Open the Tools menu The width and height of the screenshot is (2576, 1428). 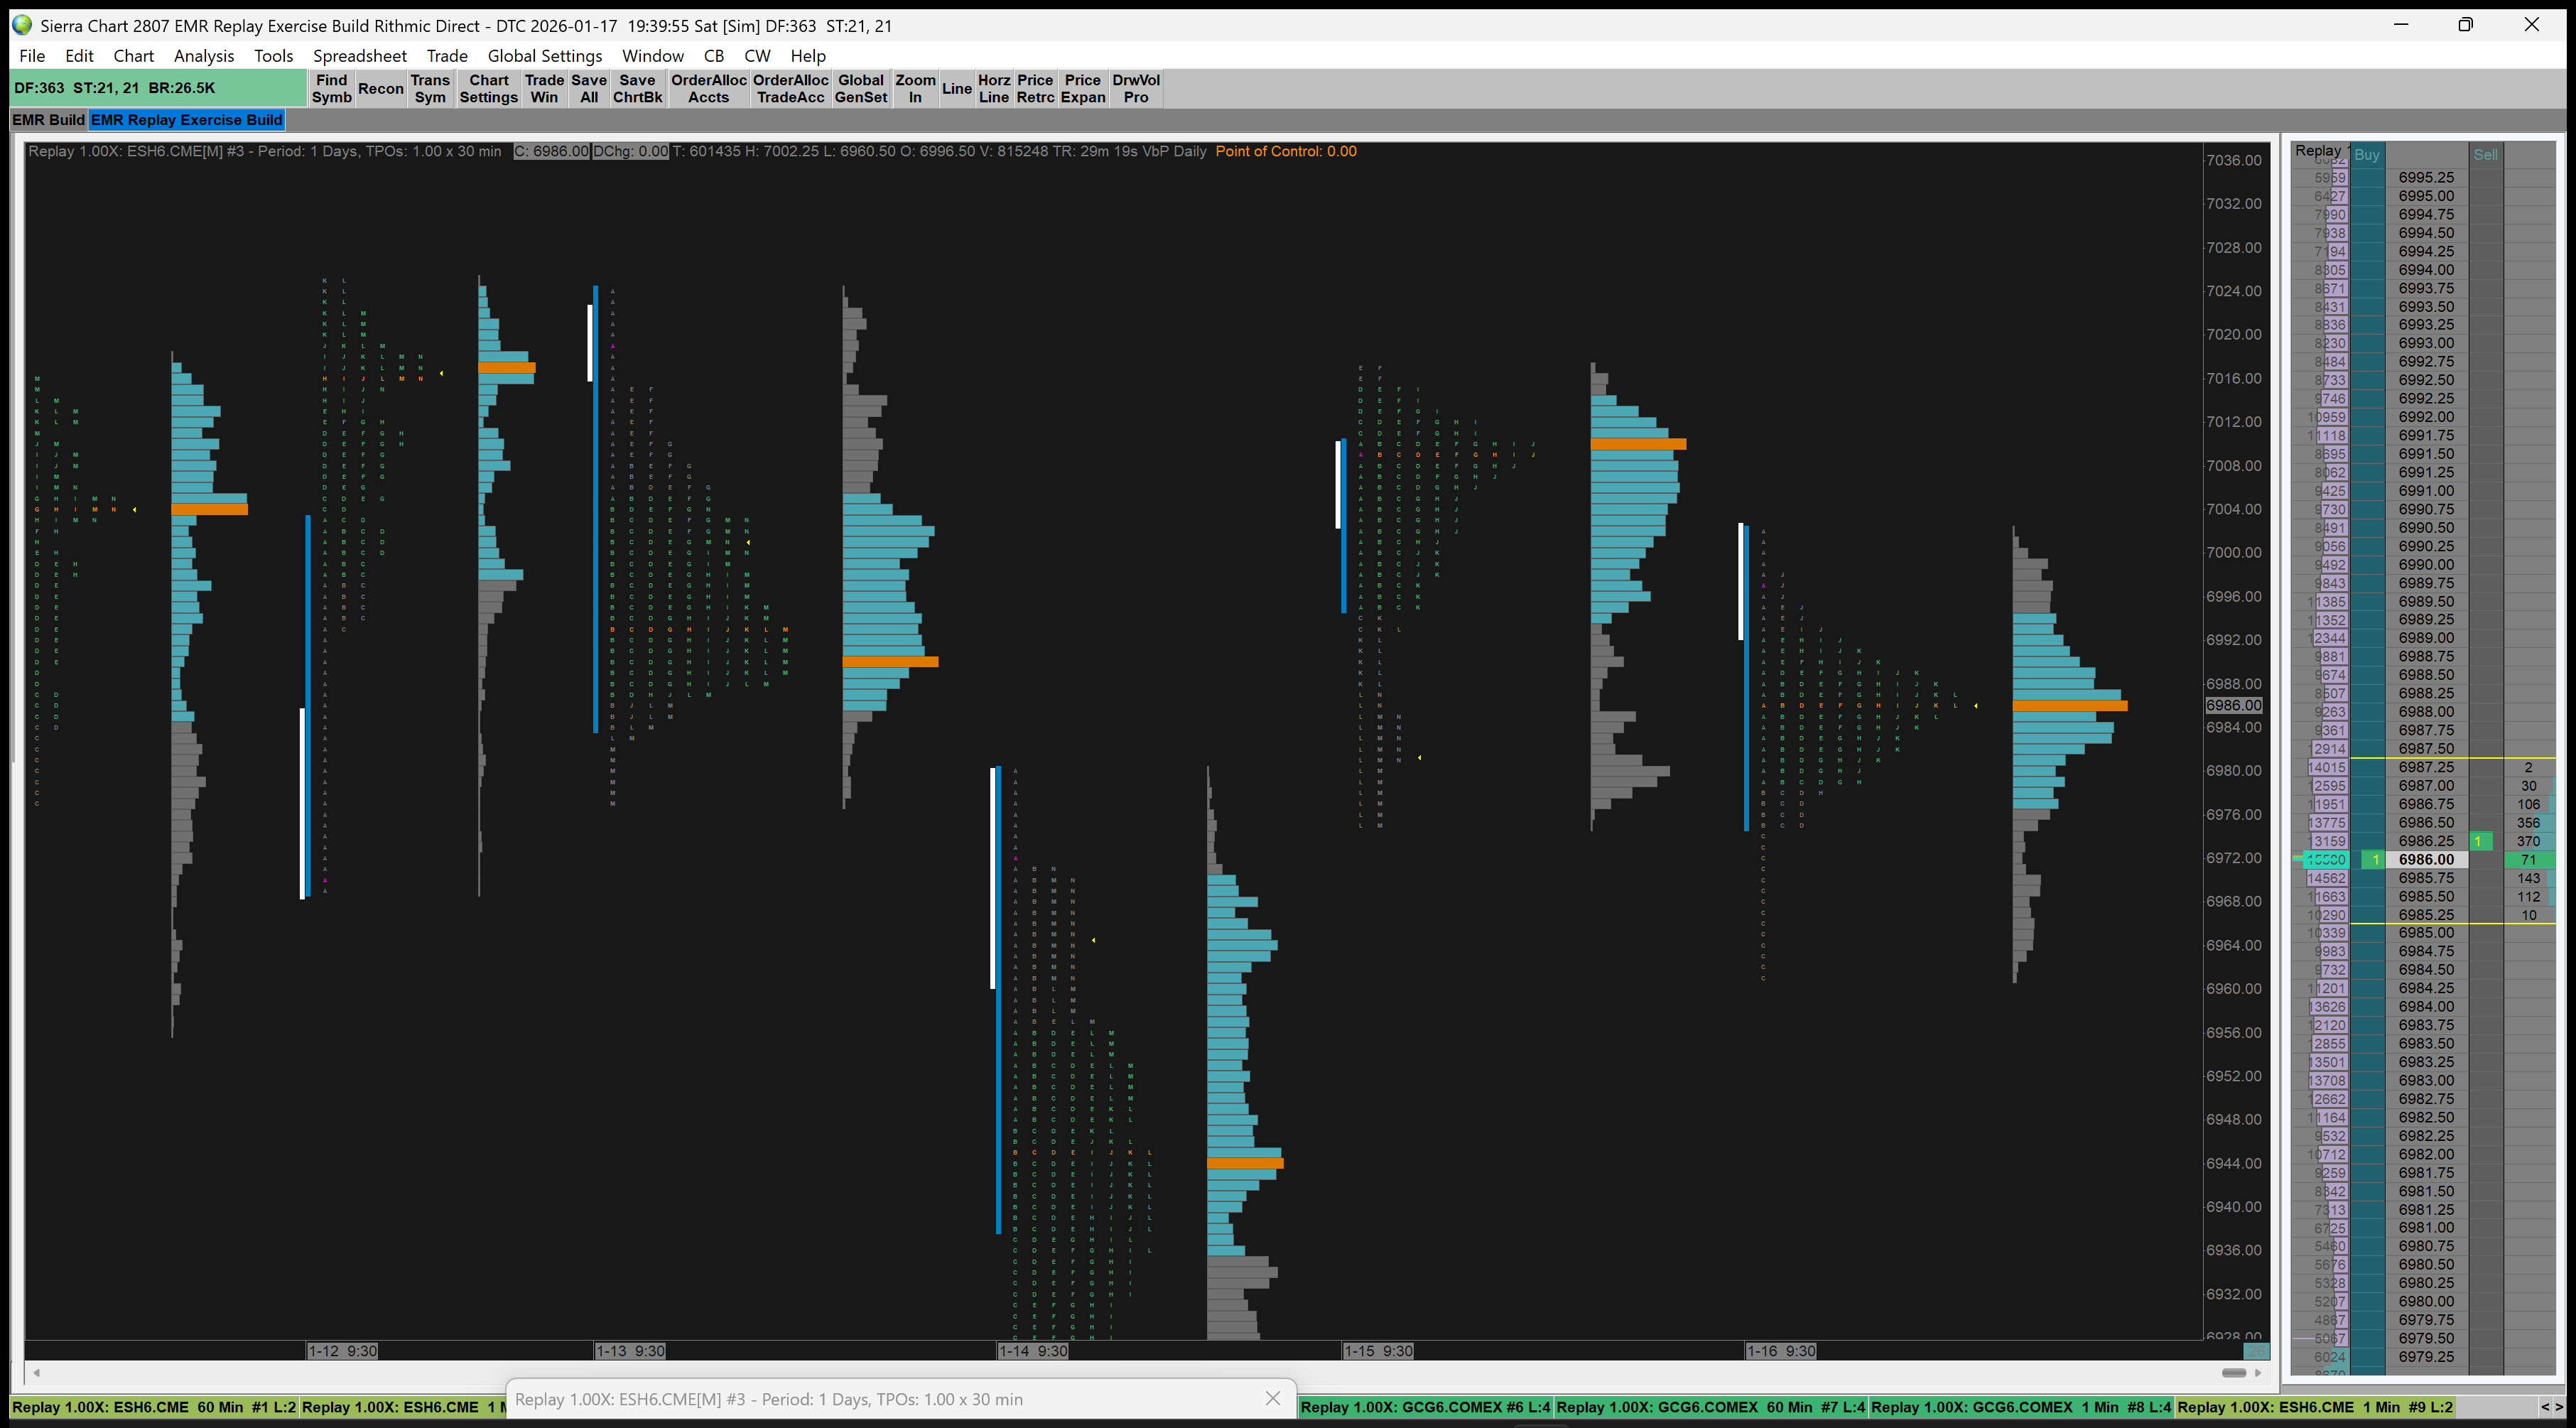coord(273,56)
